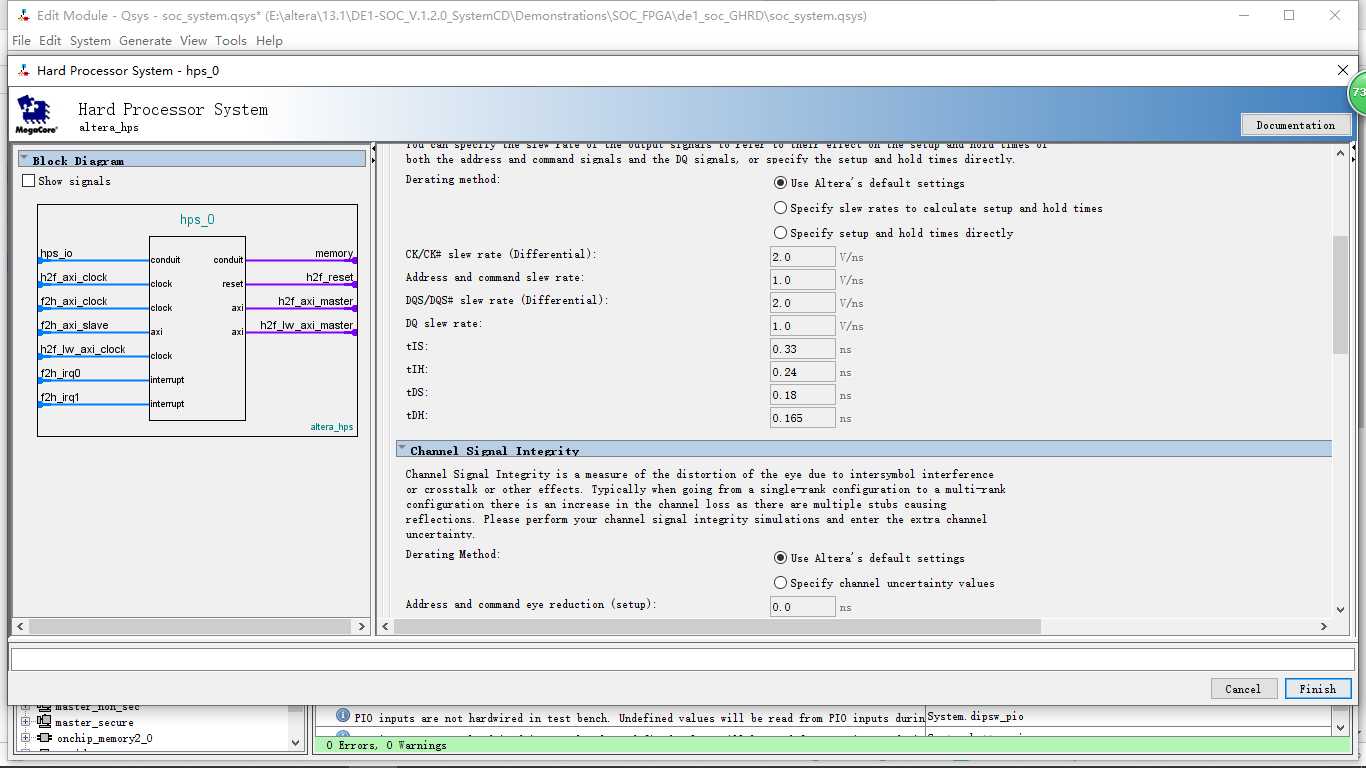Viewport: 1366px width, 768px height.
Task: Click the DQ slew rate field
Action: coord(802,326)
